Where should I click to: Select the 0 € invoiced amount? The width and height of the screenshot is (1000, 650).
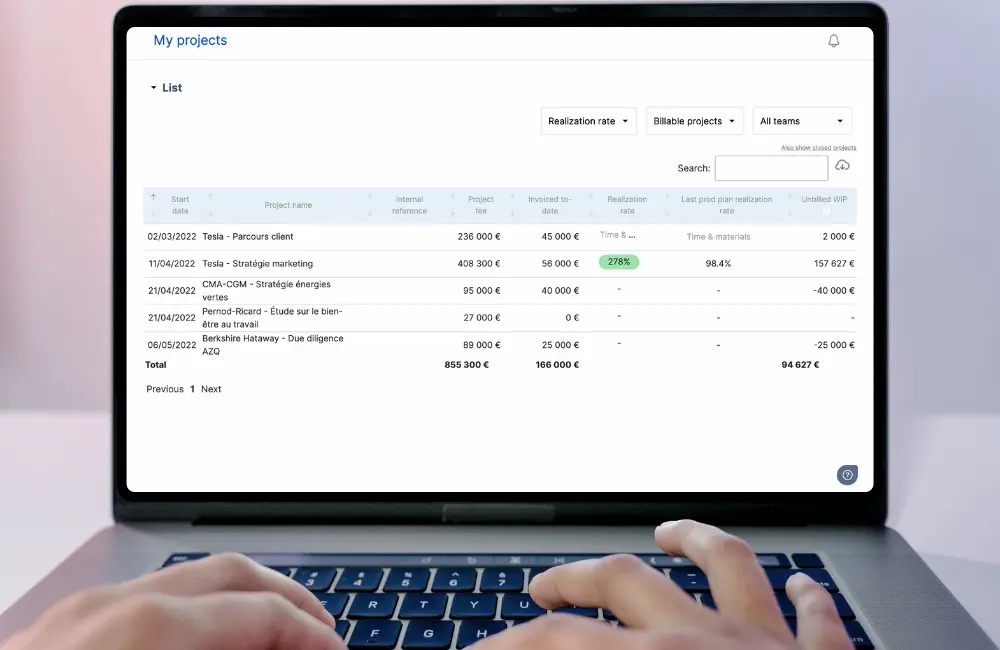pos(572,318)
